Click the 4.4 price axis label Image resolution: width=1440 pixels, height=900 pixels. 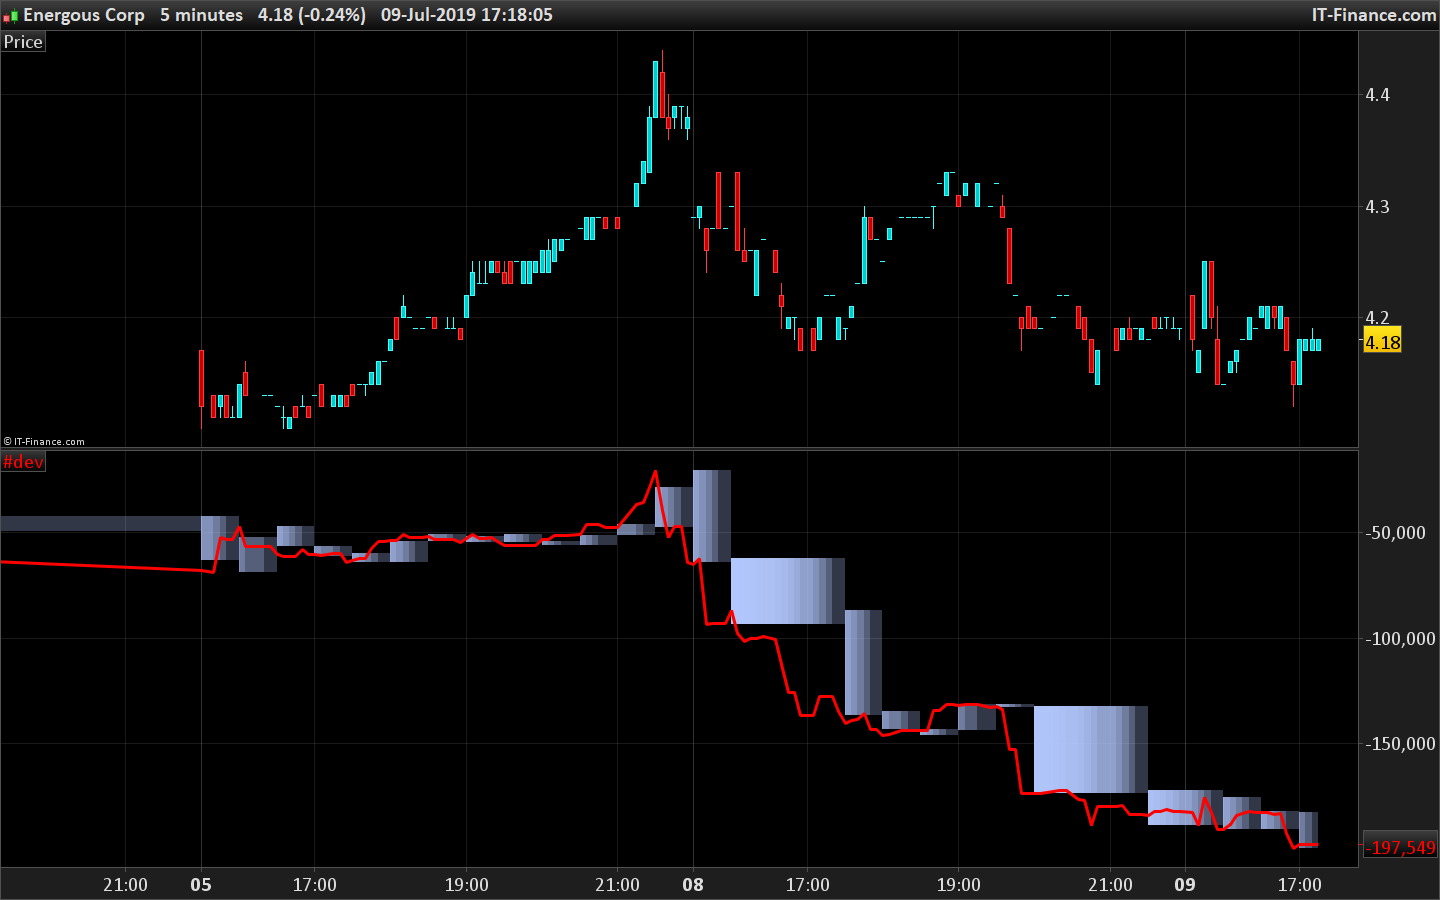1377,95
